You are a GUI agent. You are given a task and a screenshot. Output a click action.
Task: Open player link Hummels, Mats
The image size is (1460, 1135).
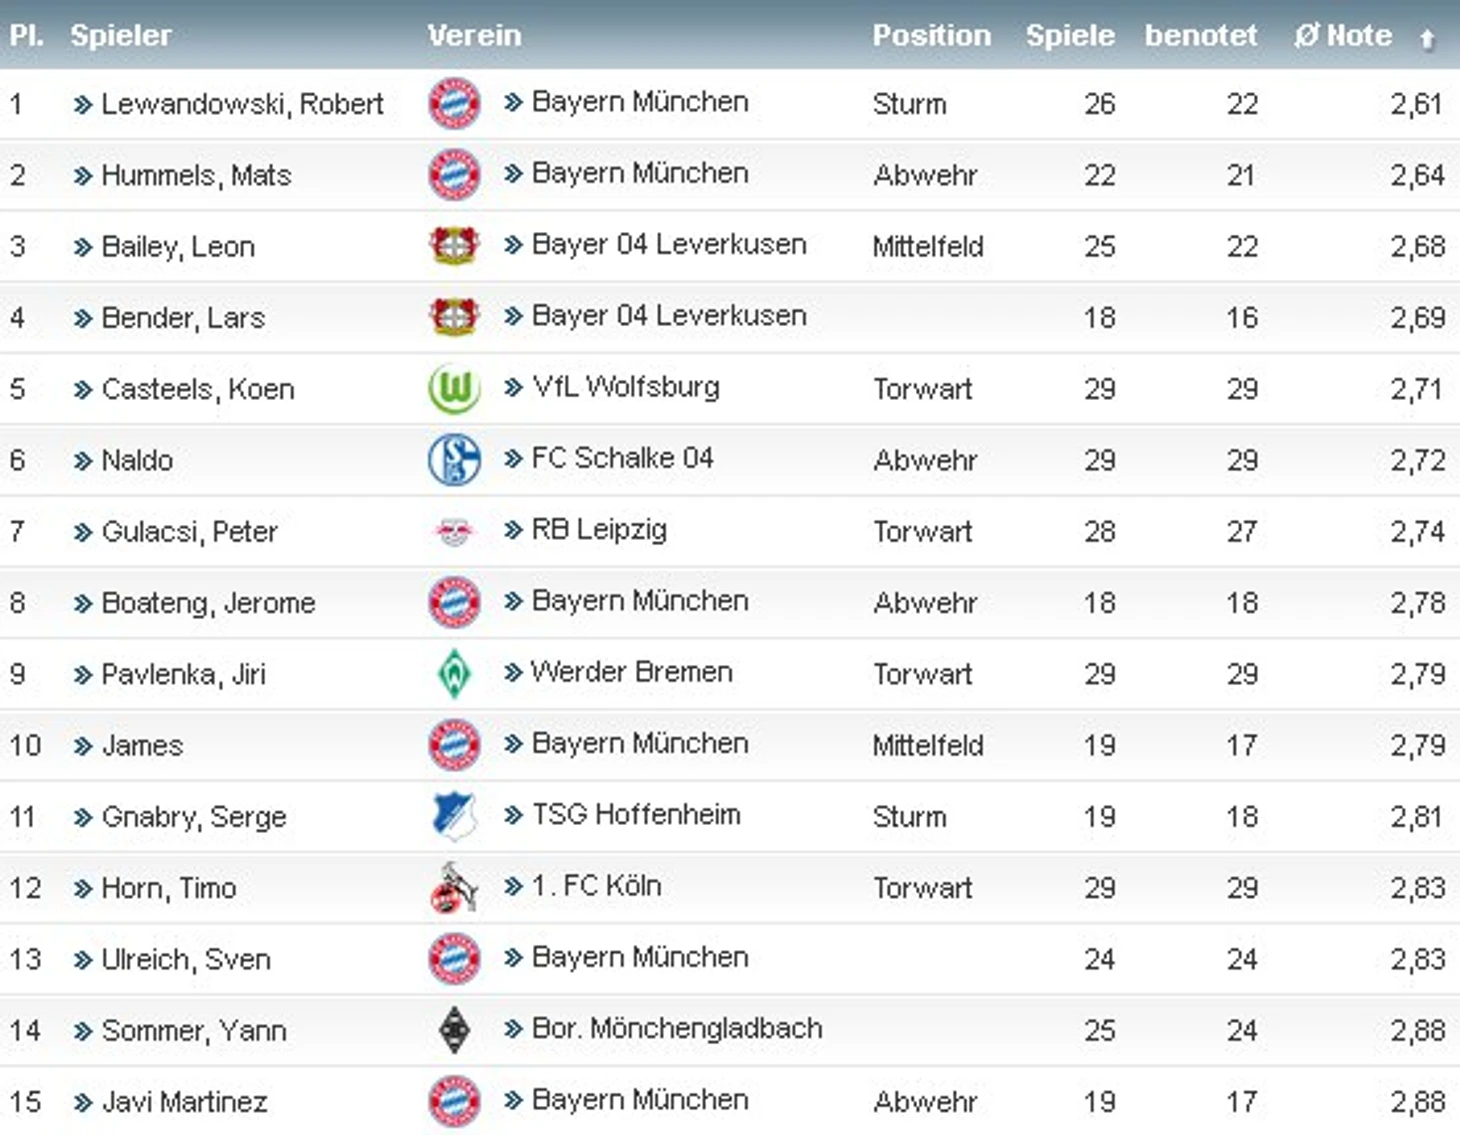(196, 175)
